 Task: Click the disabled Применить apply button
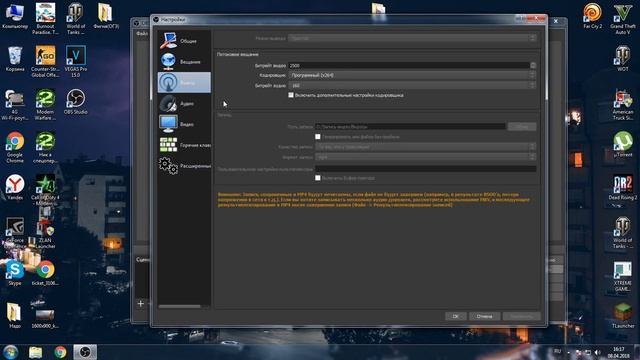(x=522, y=316)
